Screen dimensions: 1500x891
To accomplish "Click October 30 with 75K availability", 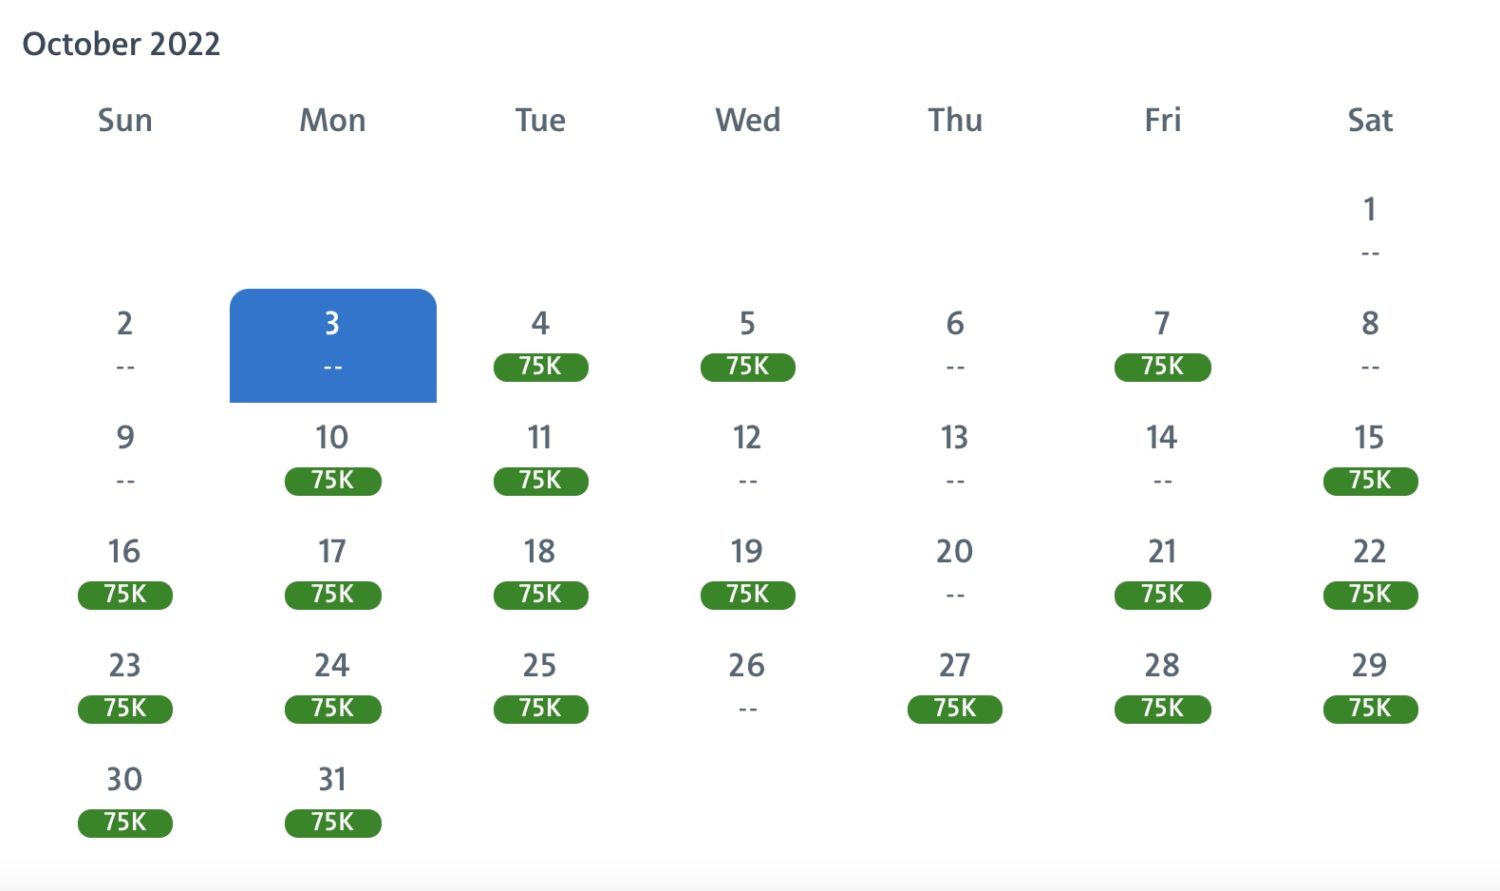I will [x=124, y=800].
